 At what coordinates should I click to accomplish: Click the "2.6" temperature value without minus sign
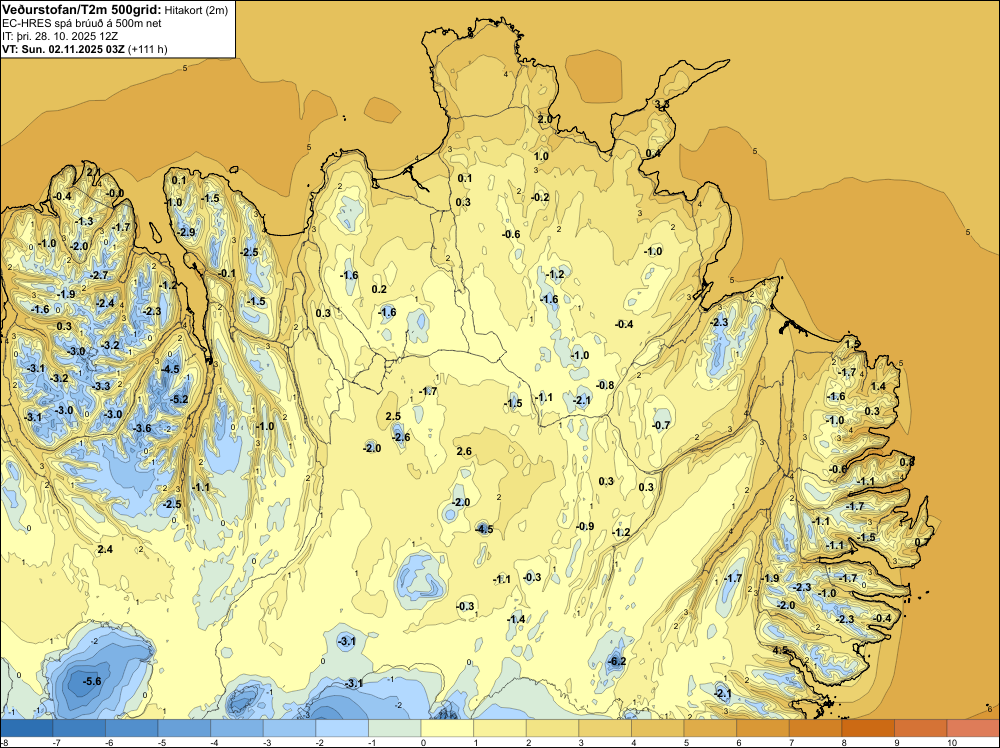point(464,451)
